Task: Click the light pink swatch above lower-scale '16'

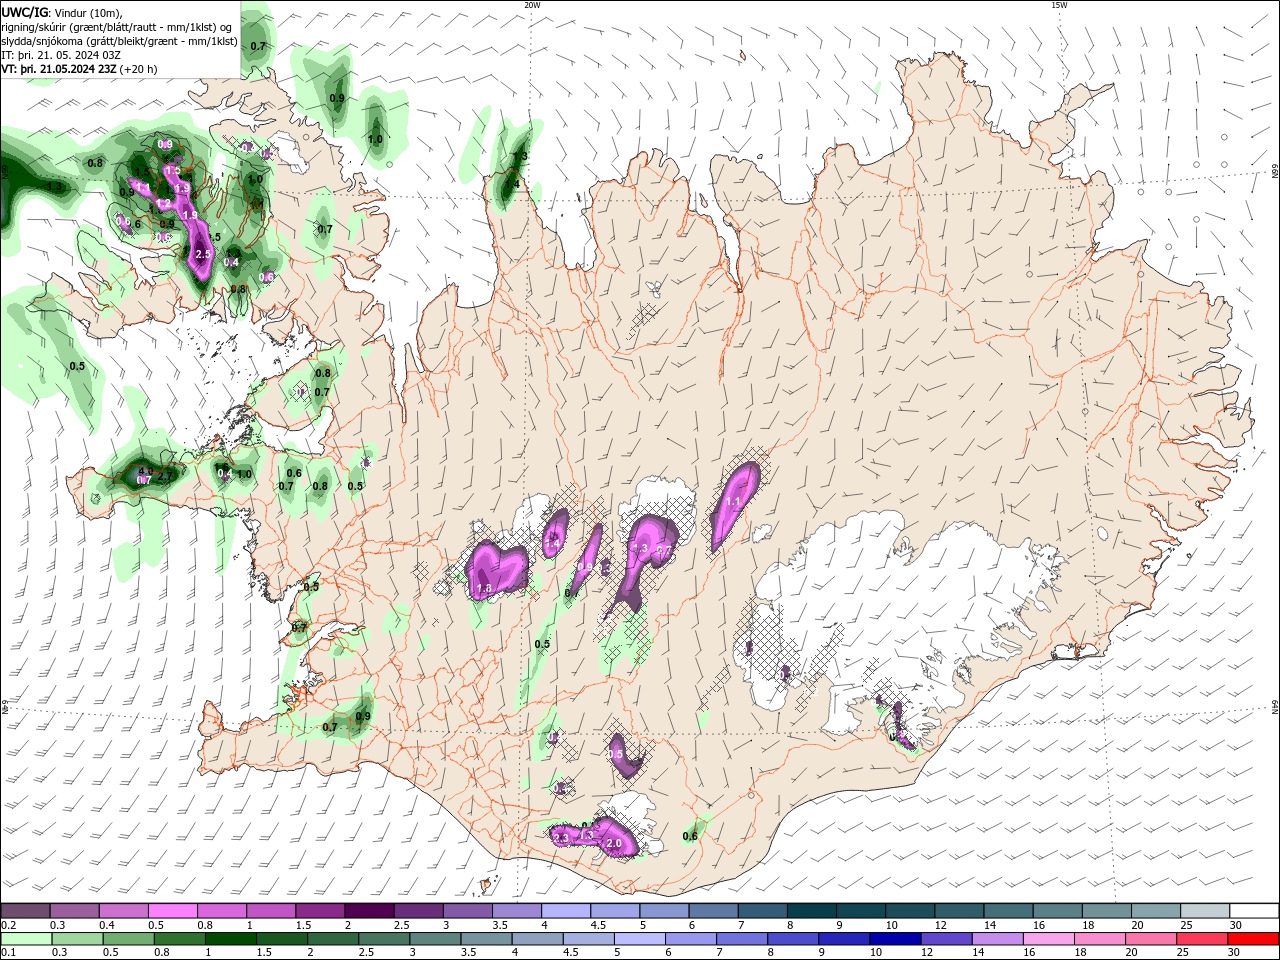Action: (1049, 939)
